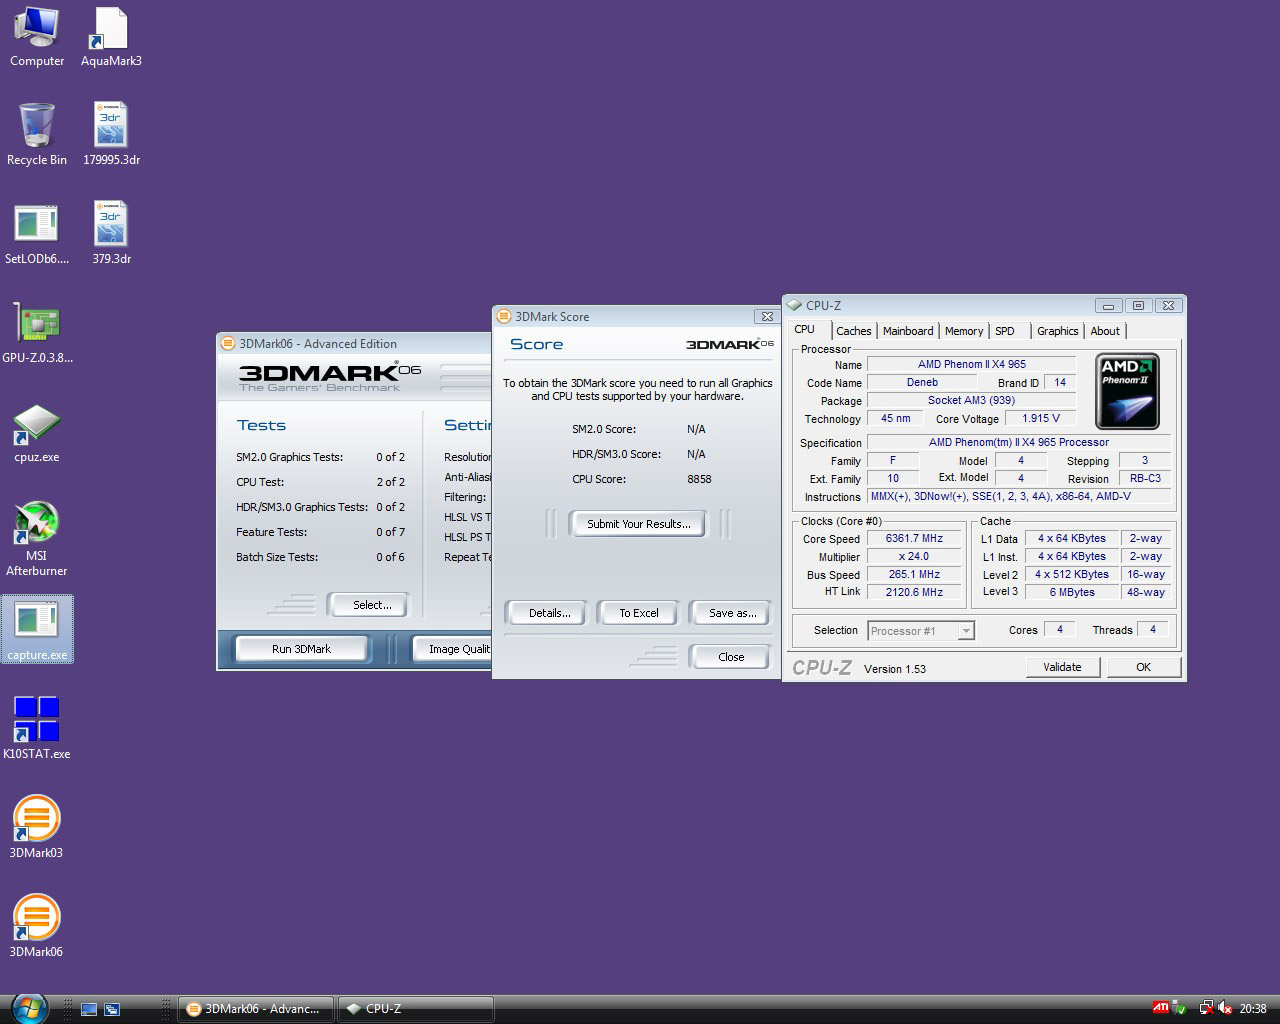Click the Save as button

[x=732, y=613]
